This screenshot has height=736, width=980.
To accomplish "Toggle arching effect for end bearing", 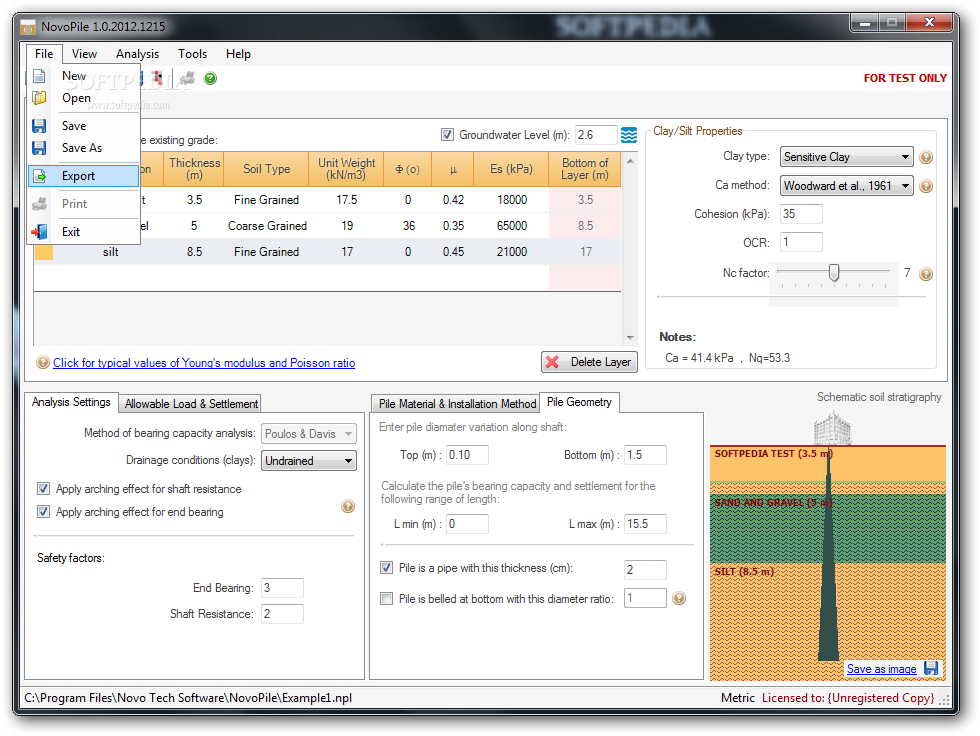I will tap(43, 512).
